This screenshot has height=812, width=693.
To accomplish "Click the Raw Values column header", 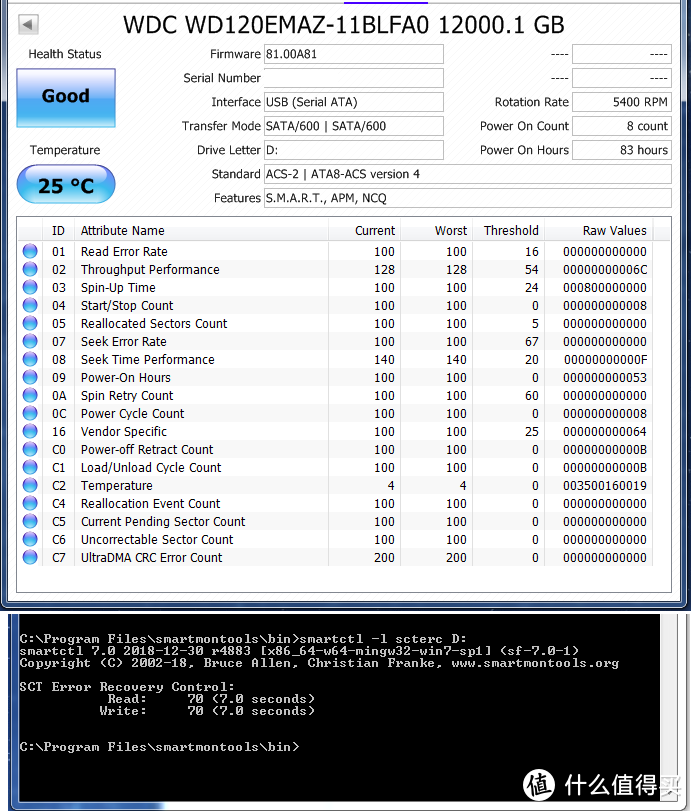I will click(599, 230).
